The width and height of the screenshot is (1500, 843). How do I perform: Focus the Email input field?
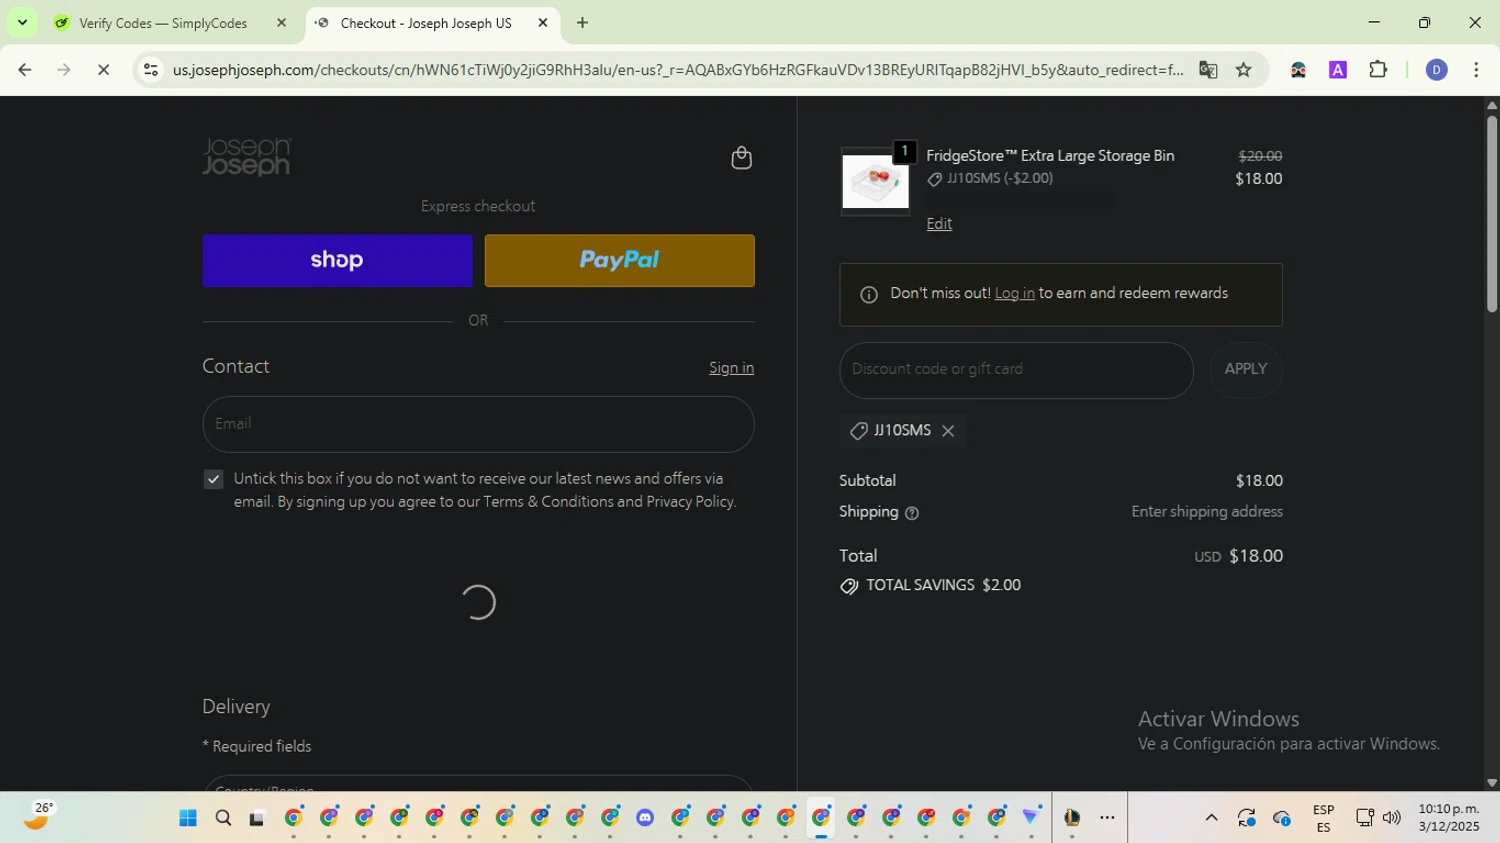click(478, 424)
